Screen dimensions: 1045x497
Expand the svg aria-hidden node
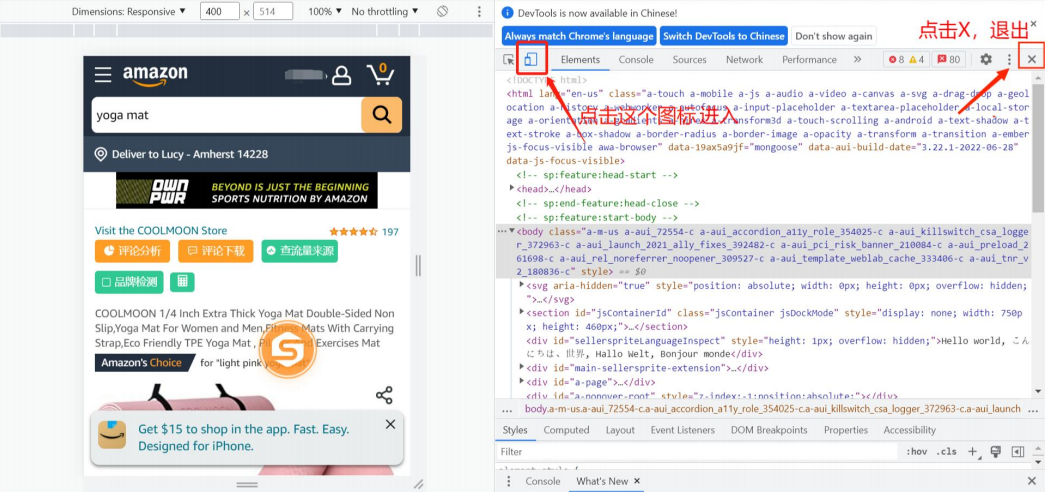[x=522, y=285]
